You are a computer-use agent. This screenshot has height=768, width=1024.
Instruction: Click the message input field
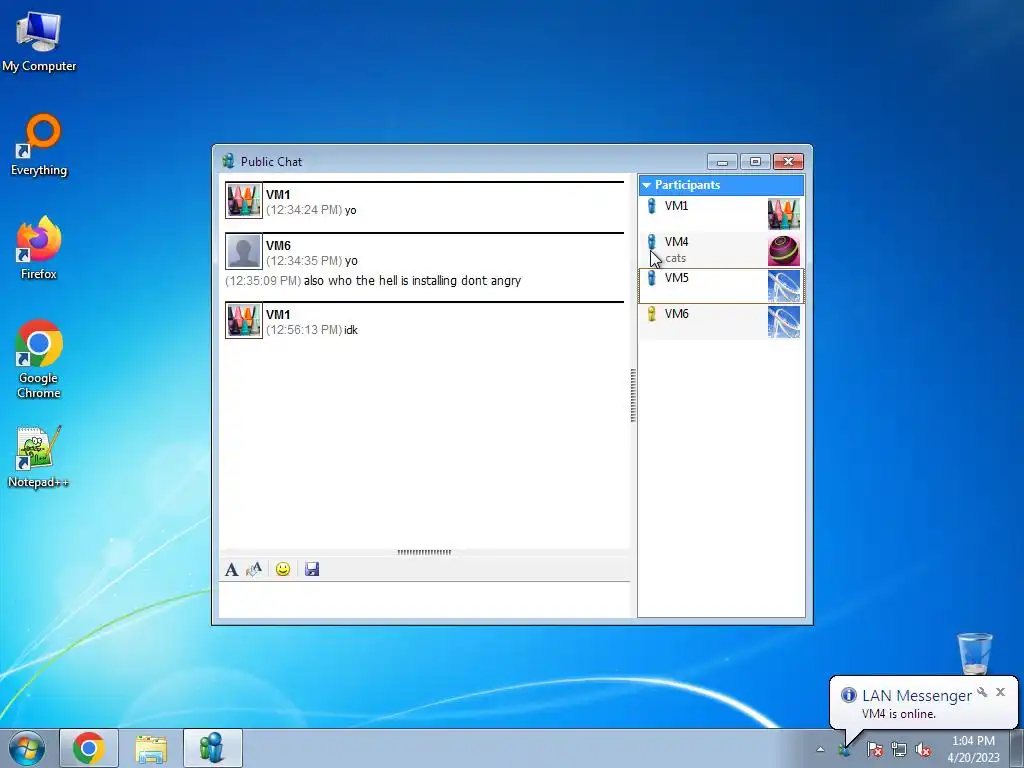pos(424,600)
